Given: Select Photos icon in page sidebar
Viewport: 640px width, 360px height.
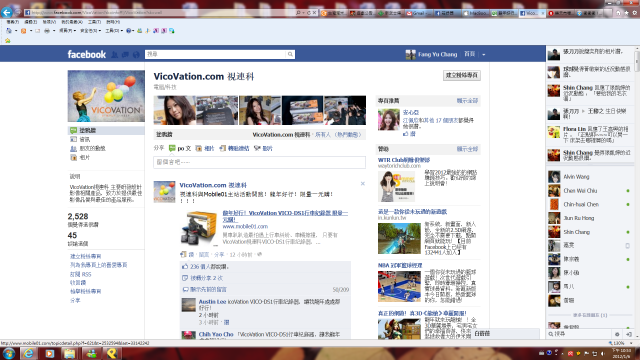Looking at the screenshot, I should (73, 157).
